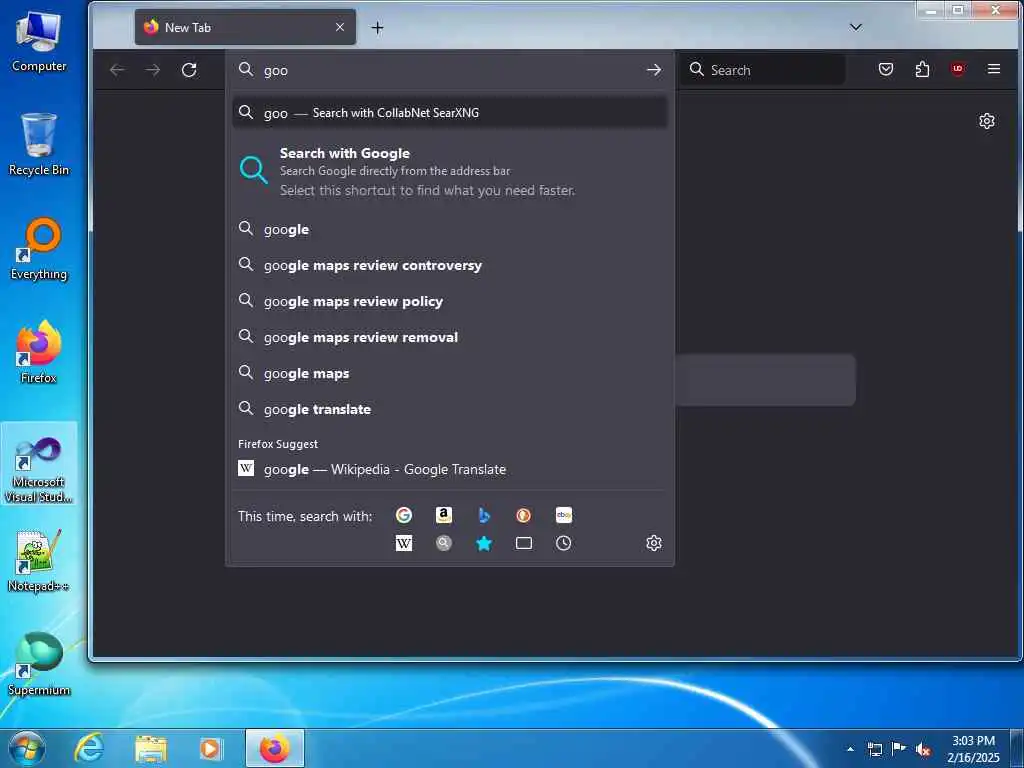Search this time with DuckDuckGo icon
Screen dimensions: 1024x768
point(524,515)
